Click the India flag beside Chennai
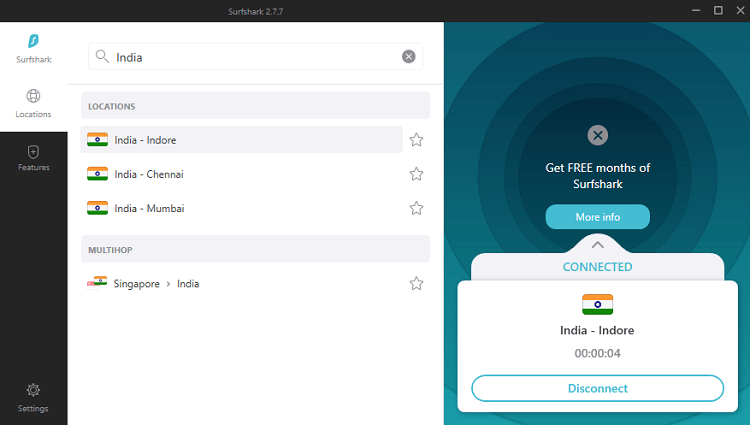This screenshot has width=750, height=425. coord(97,174)
